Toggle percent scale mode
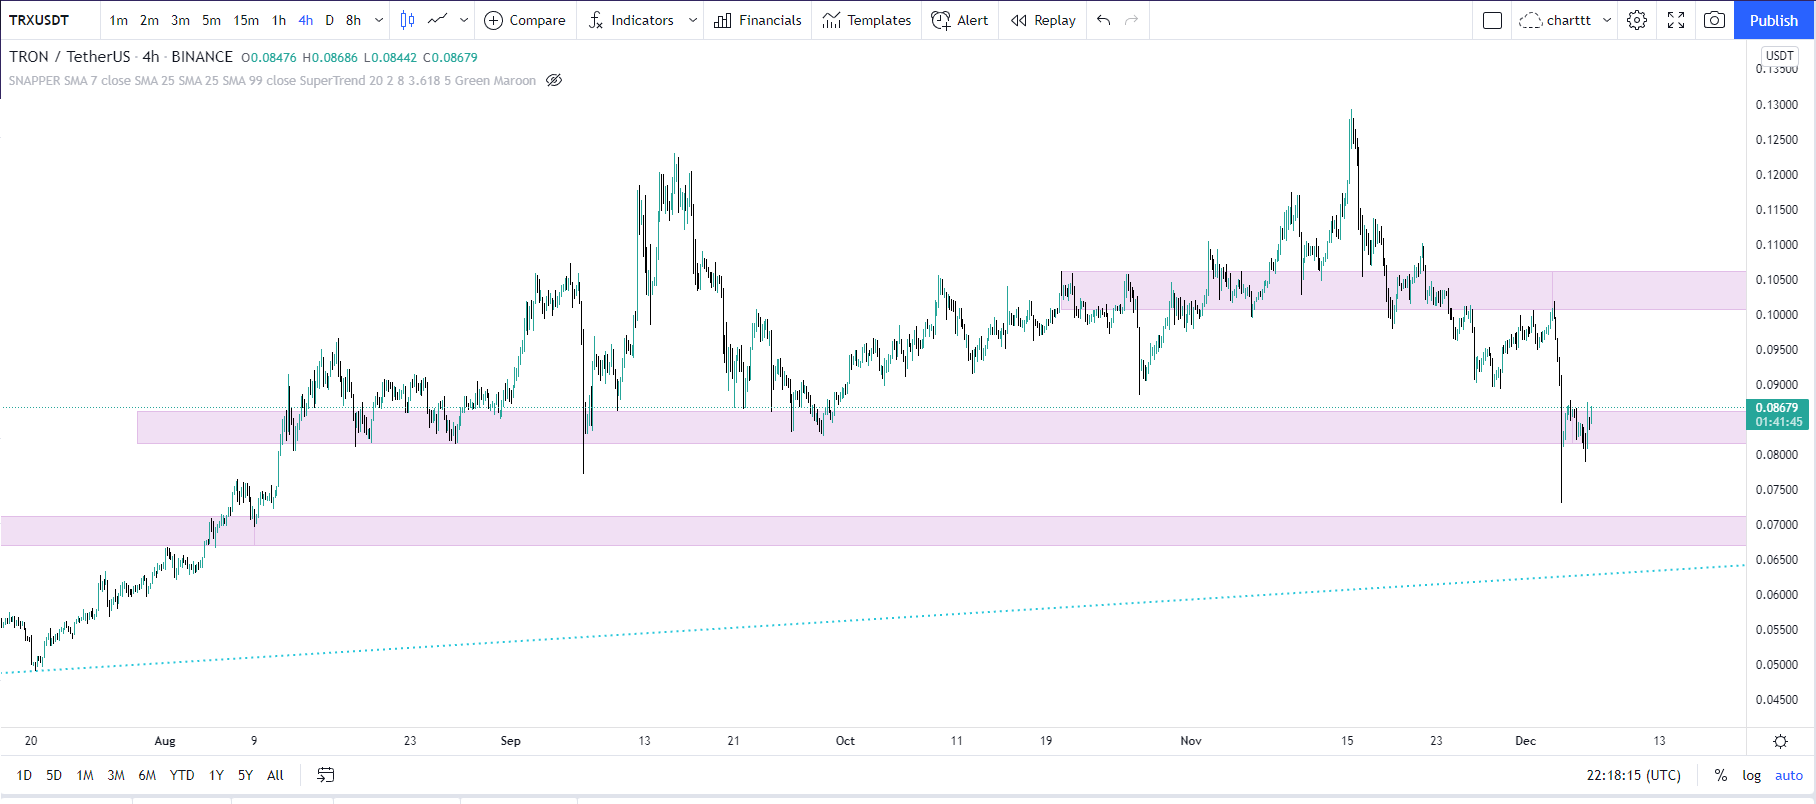 tap(1720, 775)
